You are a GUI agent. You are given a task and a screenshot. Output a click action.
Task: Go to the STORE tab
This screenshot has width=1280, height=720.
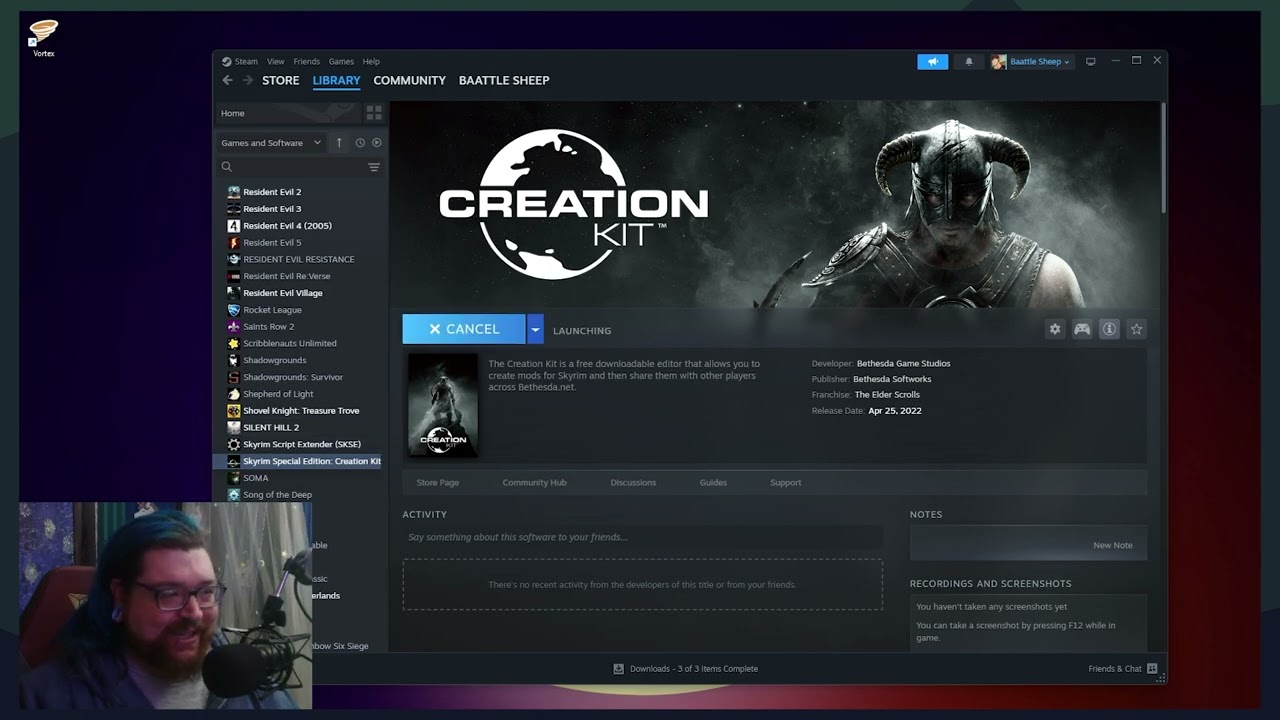[280, 80]
